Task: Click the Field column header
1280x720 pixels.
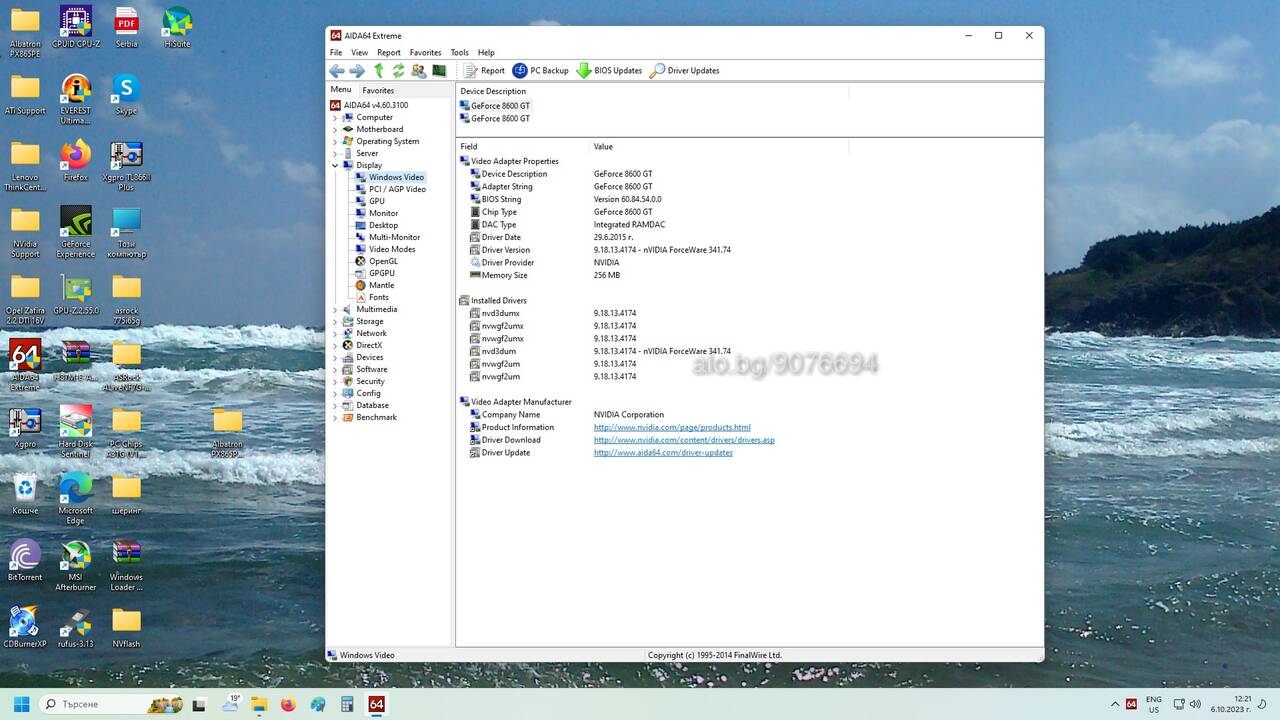Action: point(522,147)
